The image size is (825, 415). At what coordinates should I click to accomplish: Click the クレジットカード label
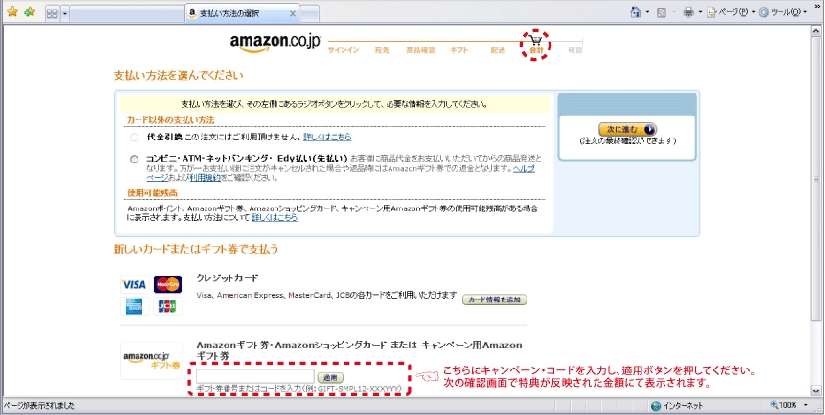[227, 277]
